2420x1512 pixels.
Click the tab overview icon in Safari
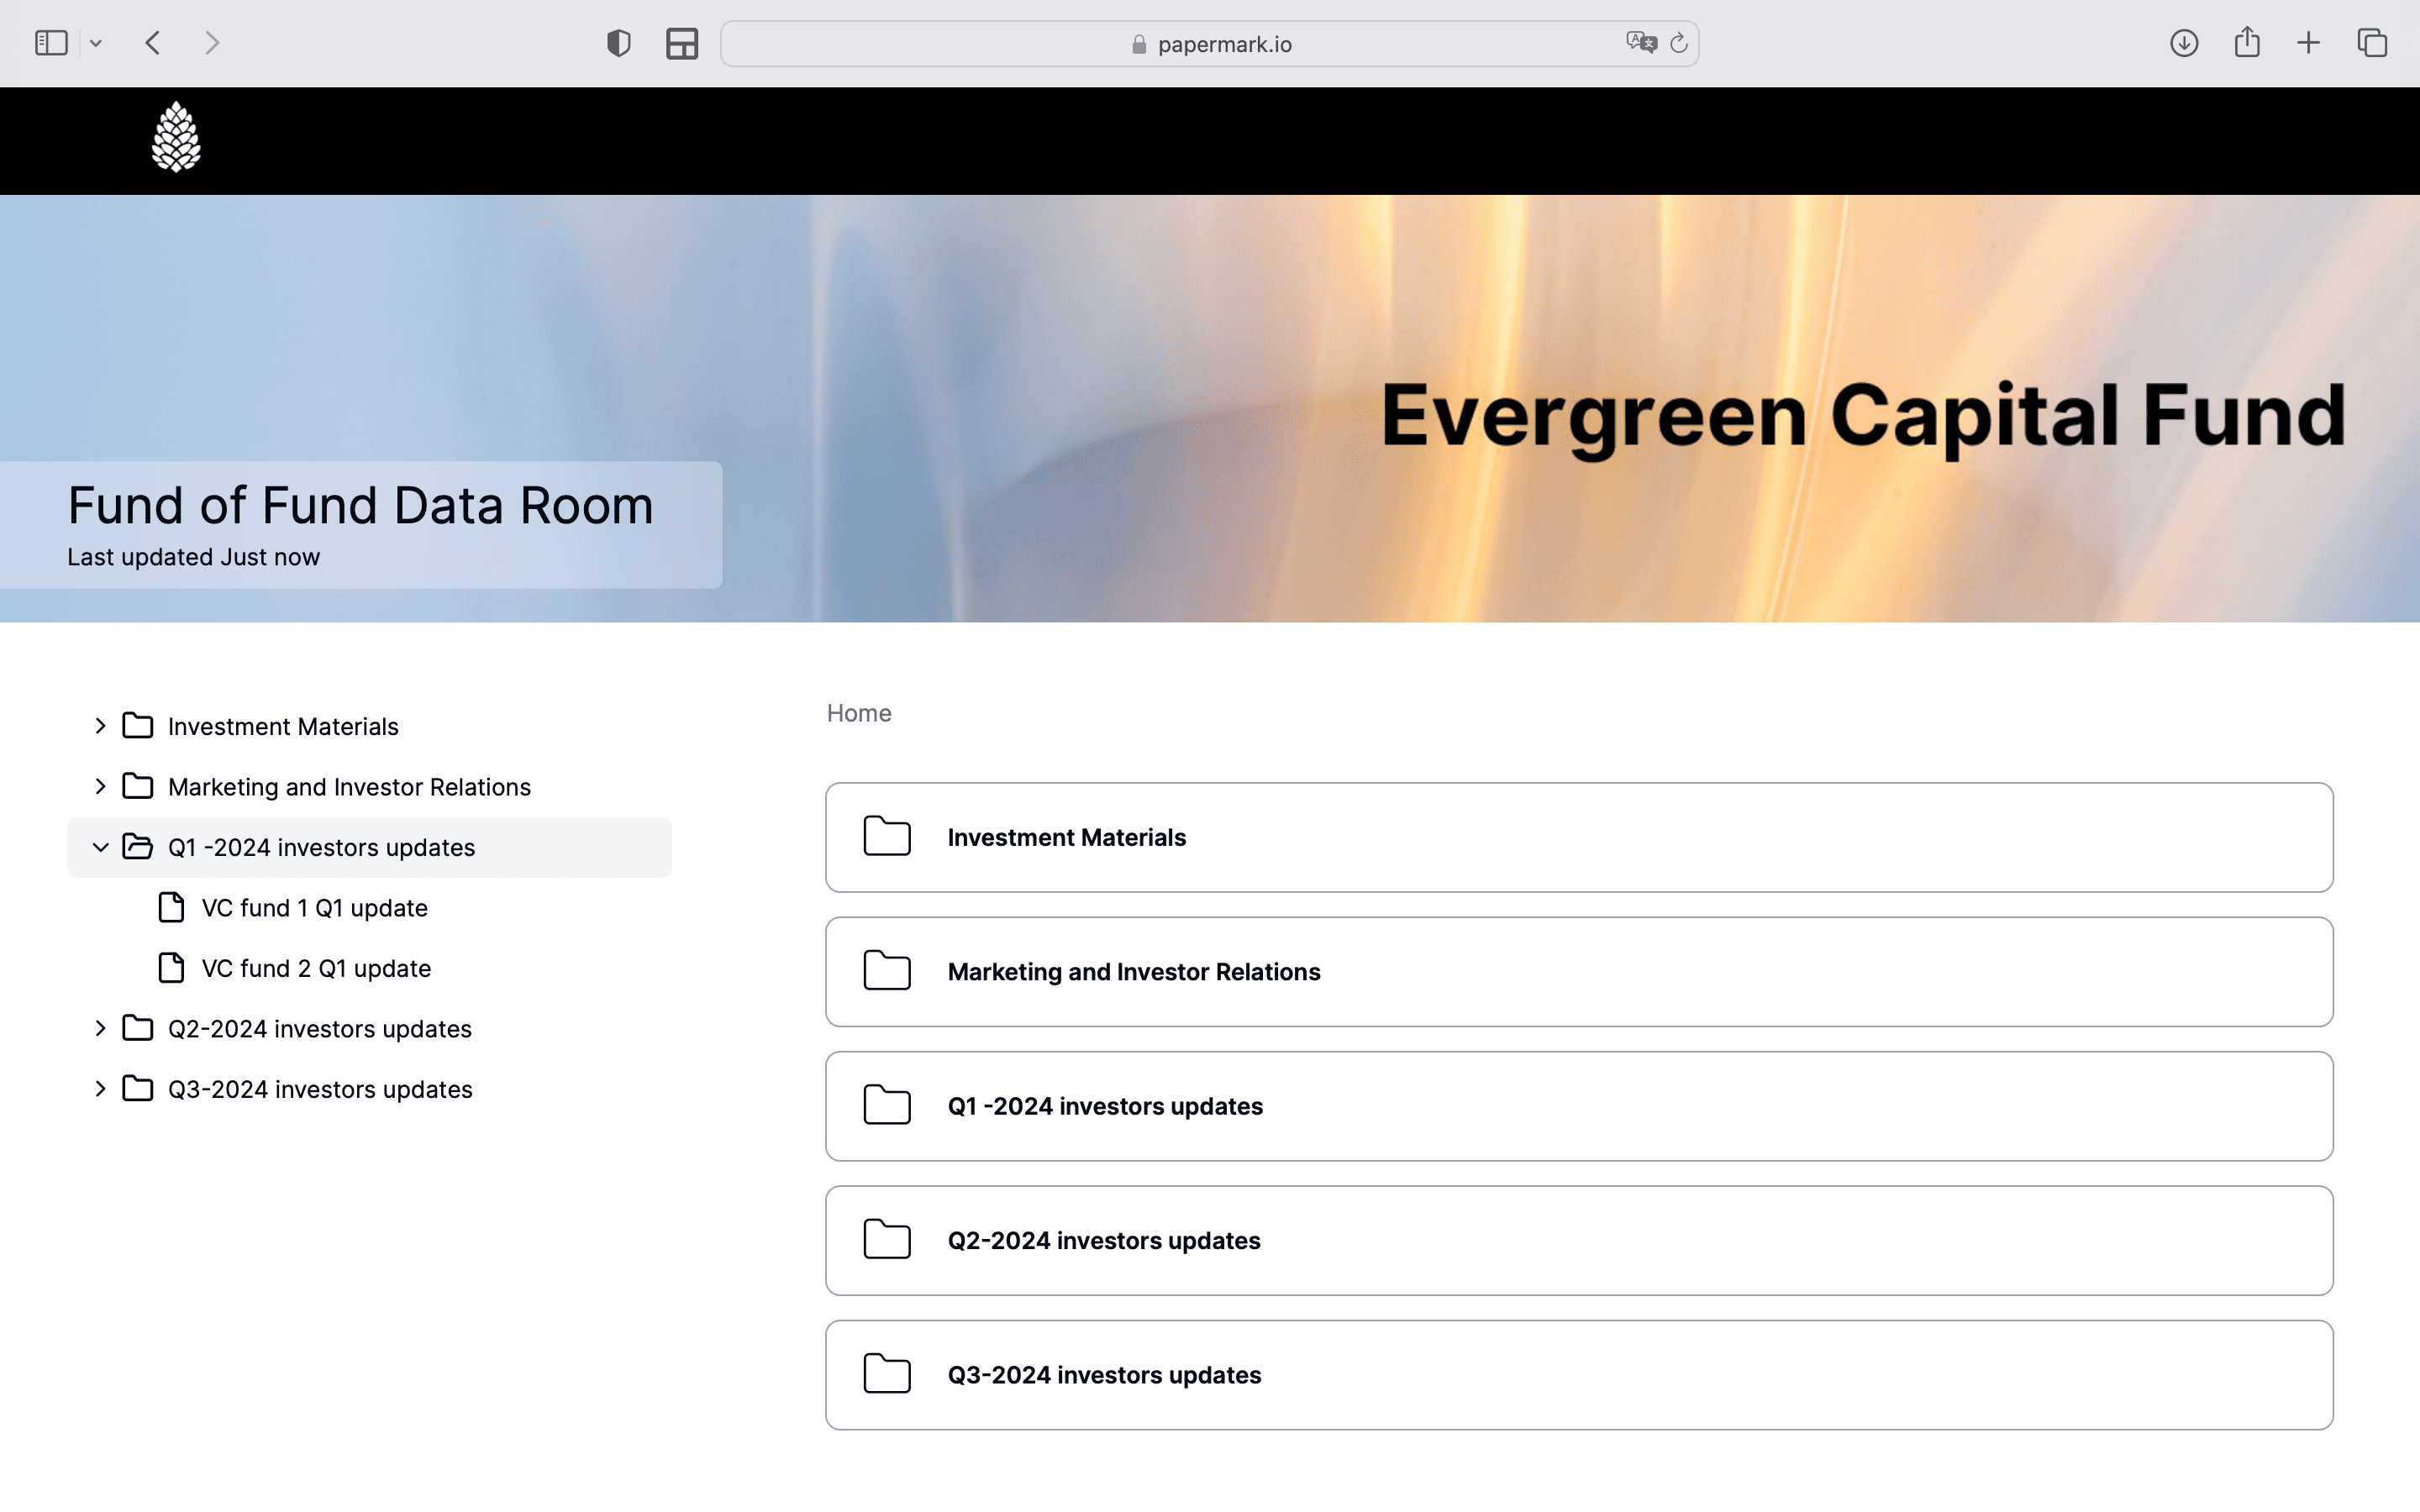coord(2372,42)
